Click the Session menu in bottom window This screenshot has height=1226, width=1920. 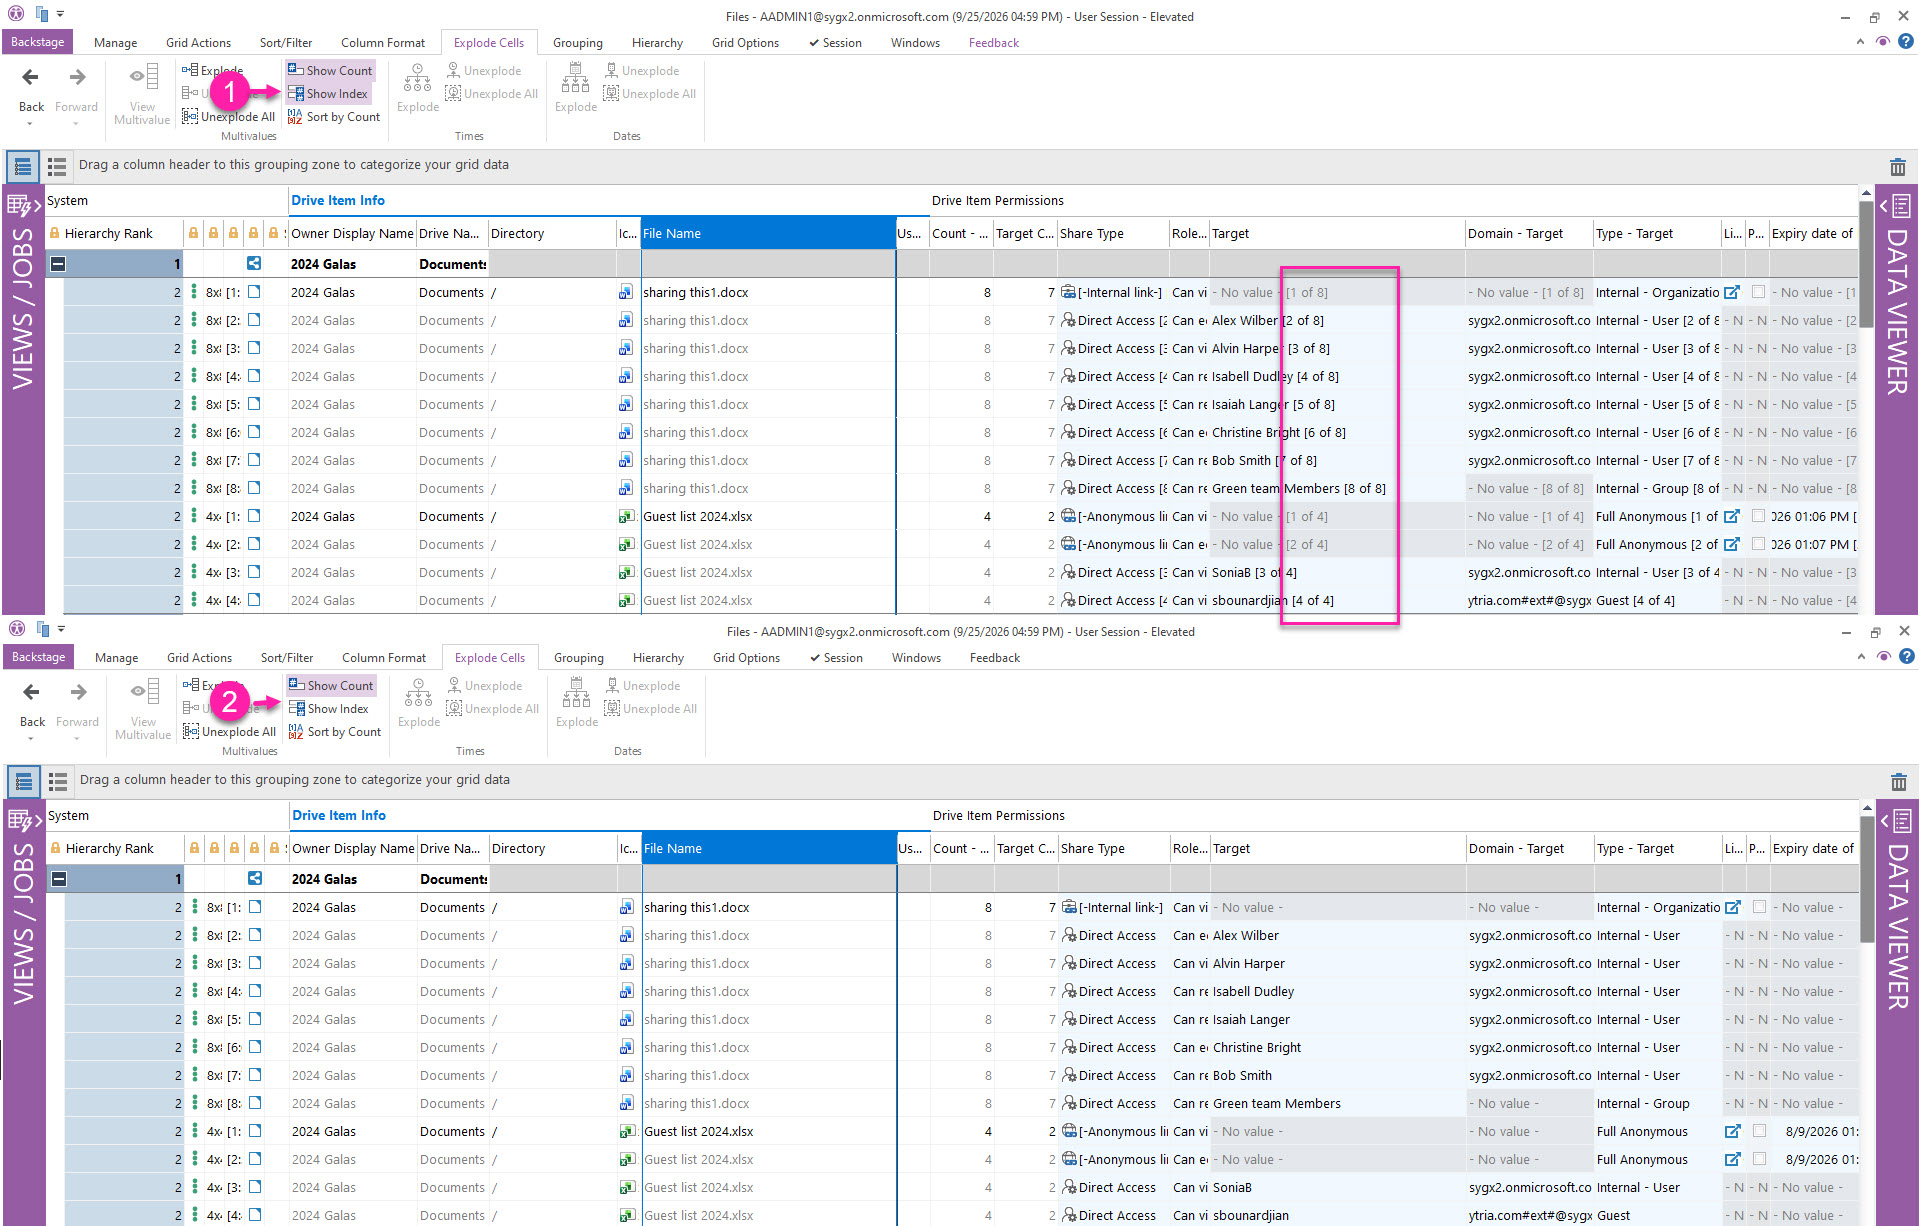pyautogui.click(x=836, y=658)
